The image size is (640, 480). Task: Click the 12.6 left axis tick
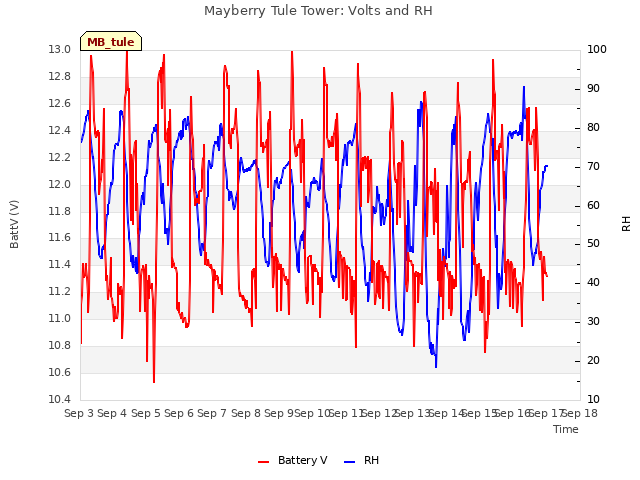tap(59, 104)
